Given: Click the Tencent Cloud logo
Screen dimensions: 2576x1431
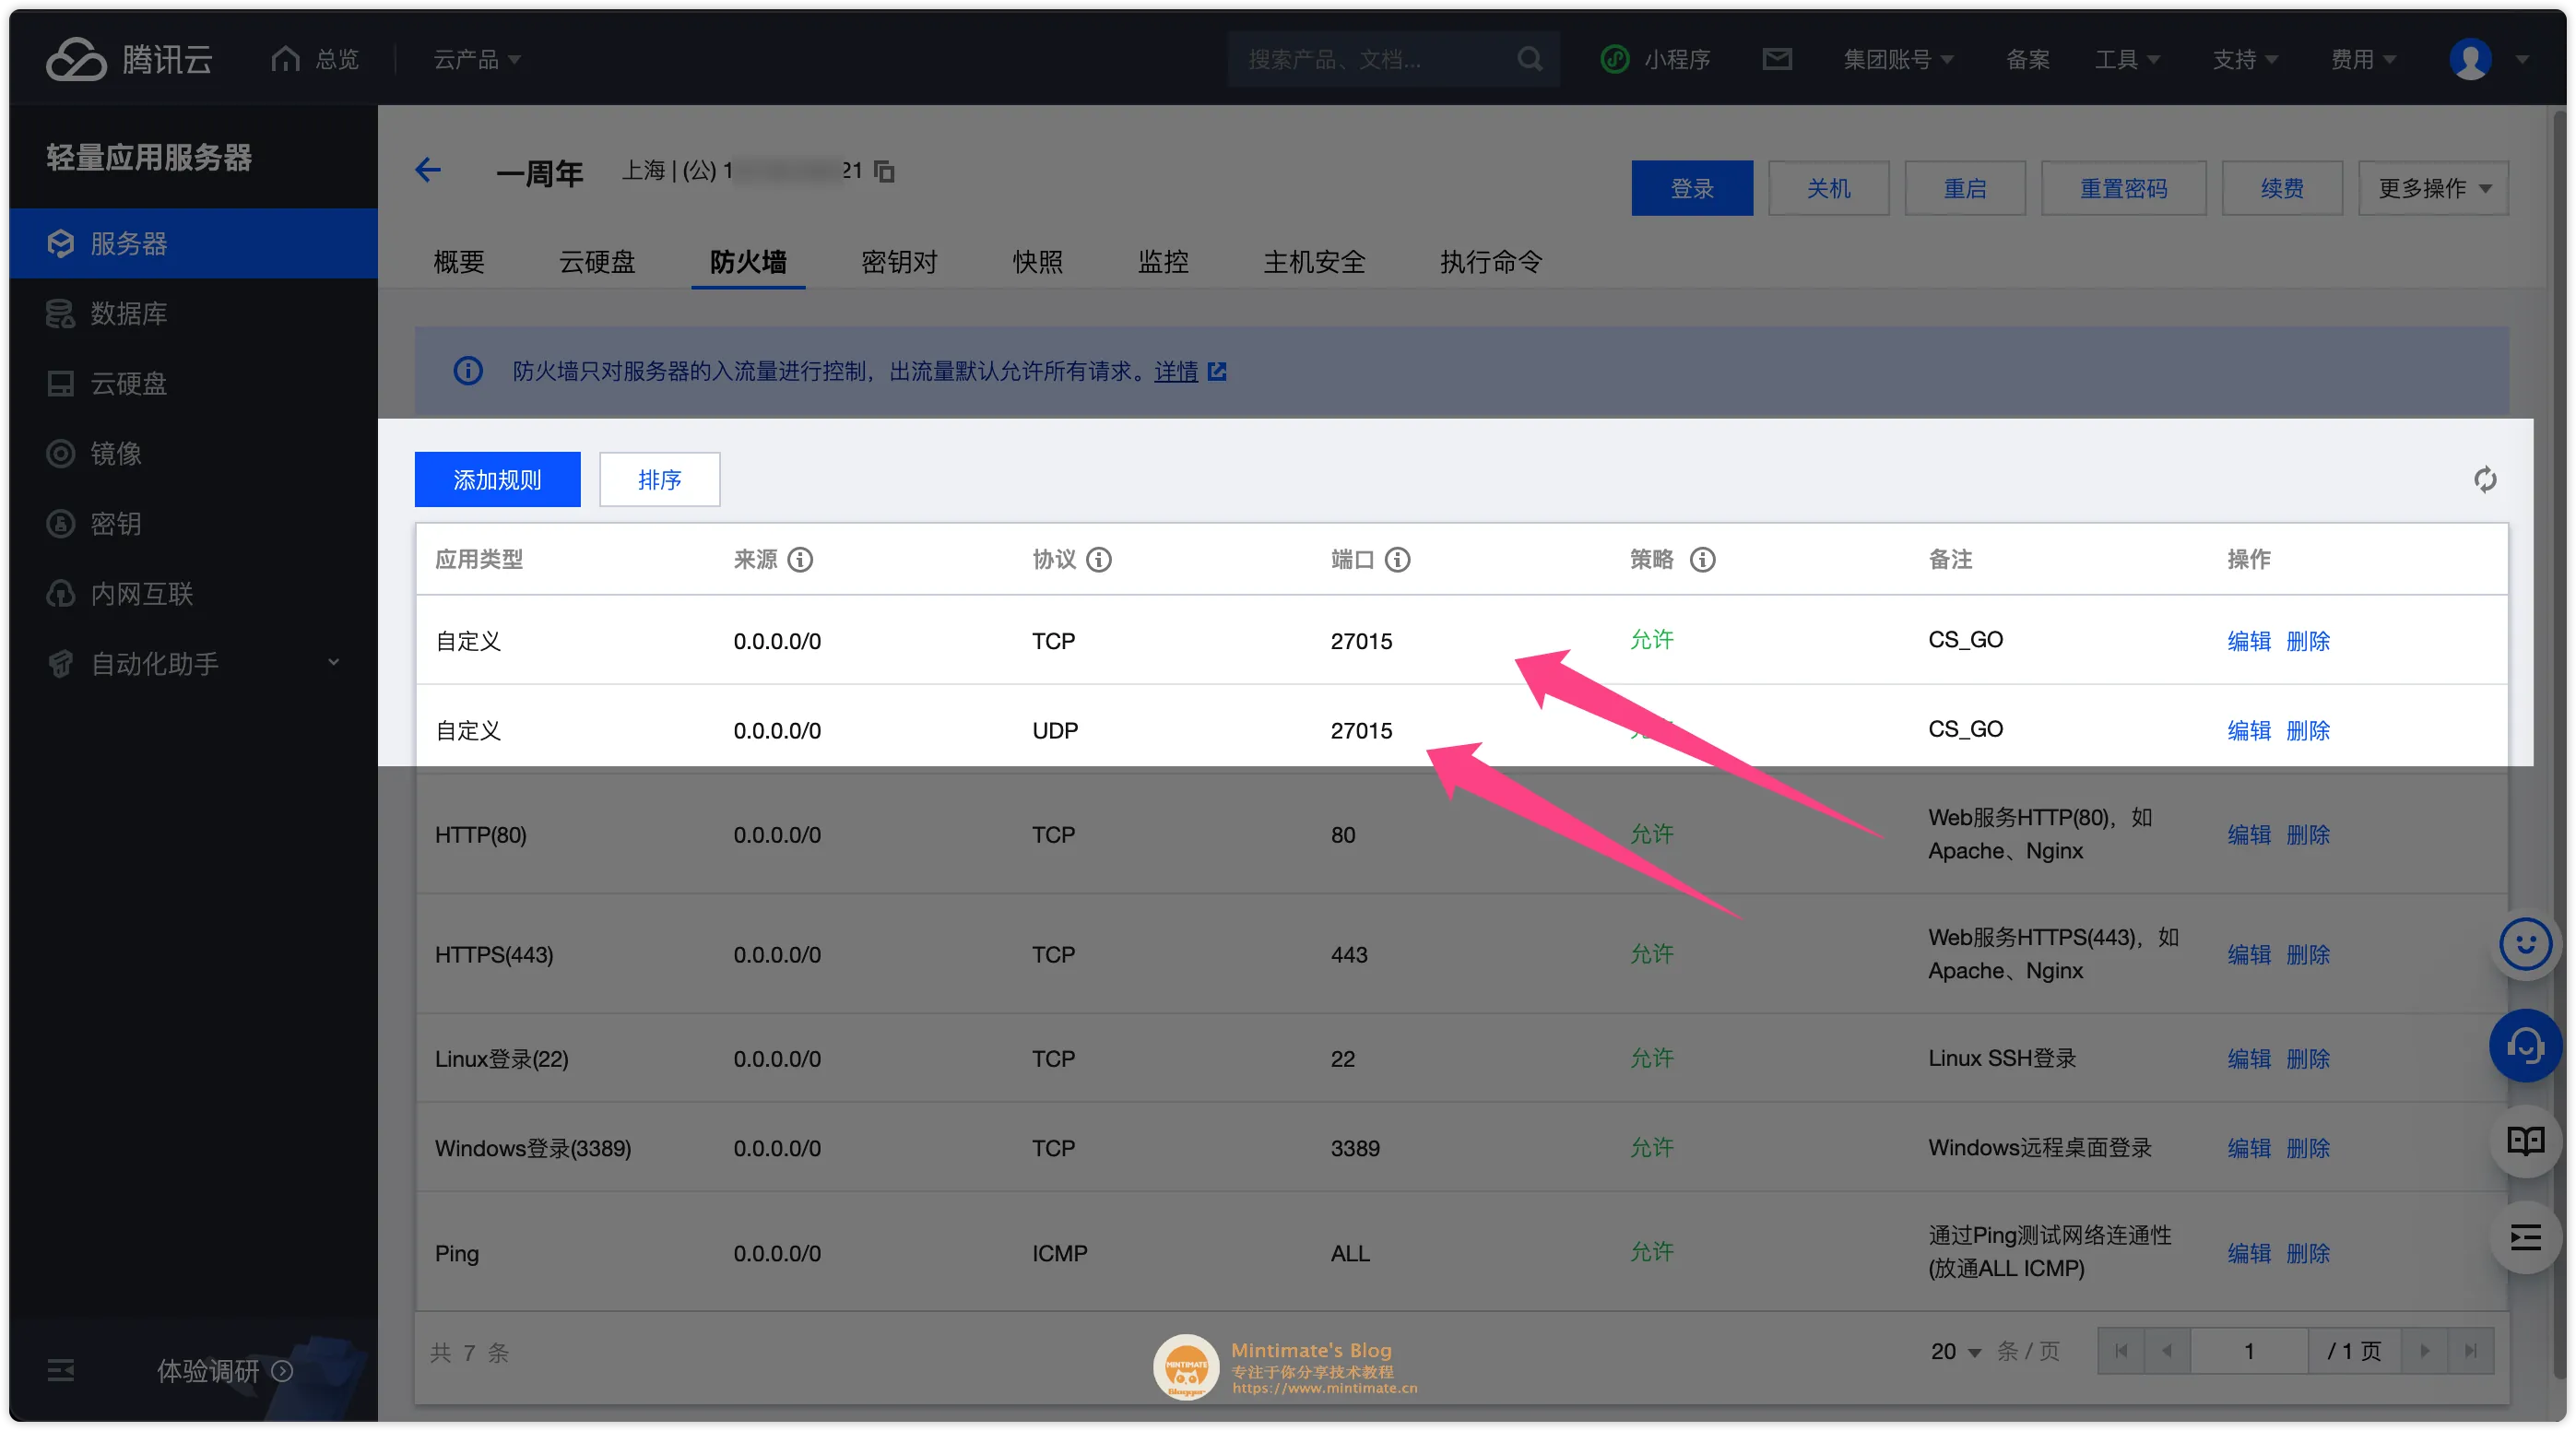Looking at the screenshot, I should (x=129, y=58).
